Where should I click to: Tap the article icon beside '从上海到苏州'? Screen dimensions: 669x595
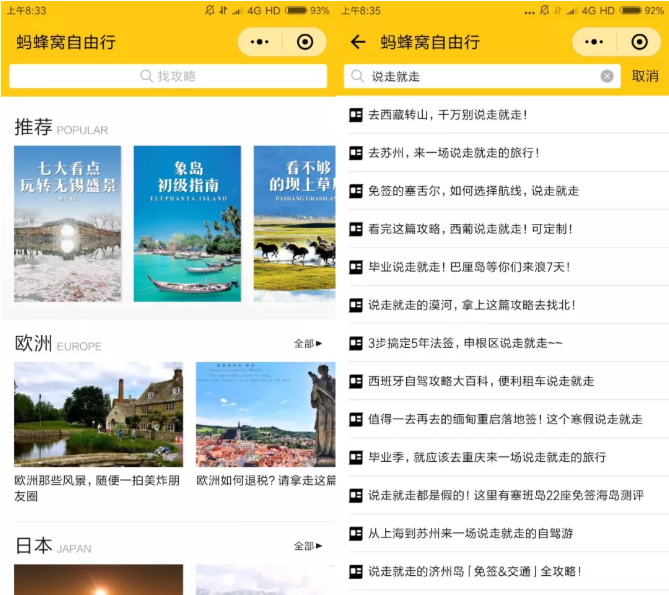point(356,533)
